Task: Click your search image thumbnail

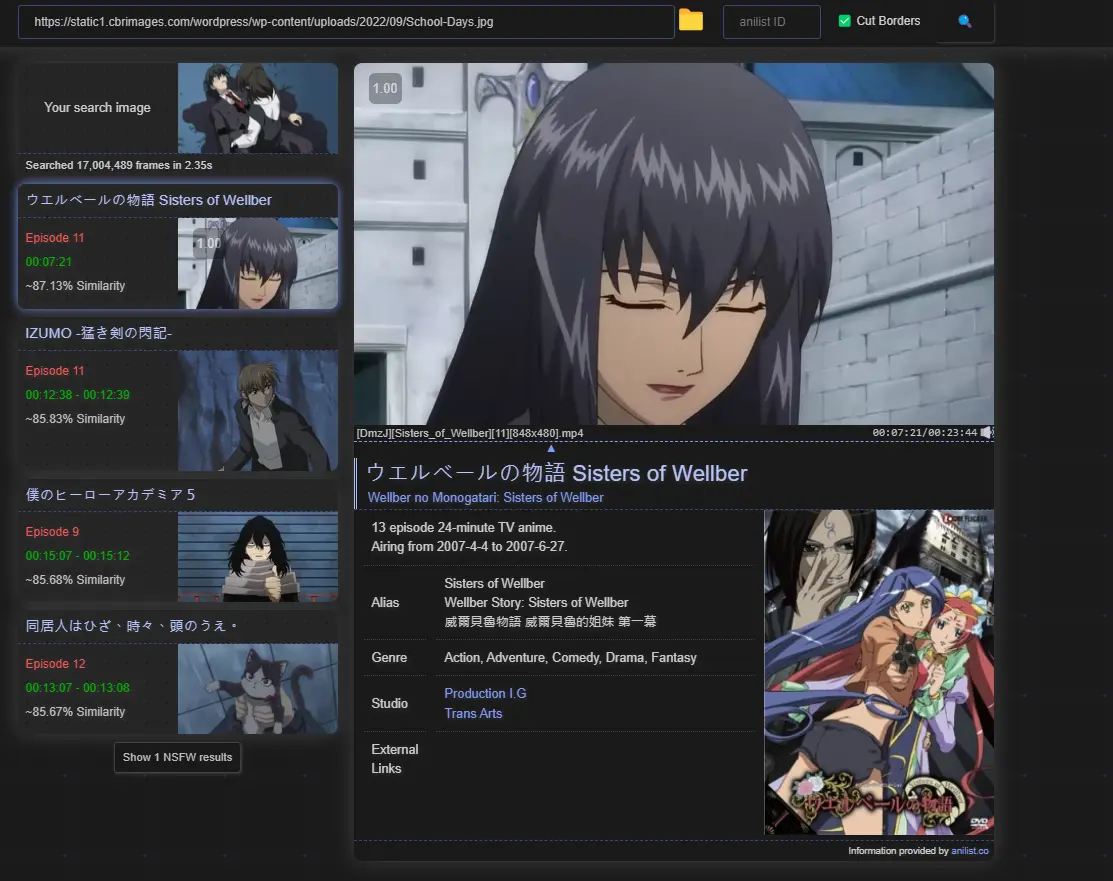Action: tap(258, 108)
